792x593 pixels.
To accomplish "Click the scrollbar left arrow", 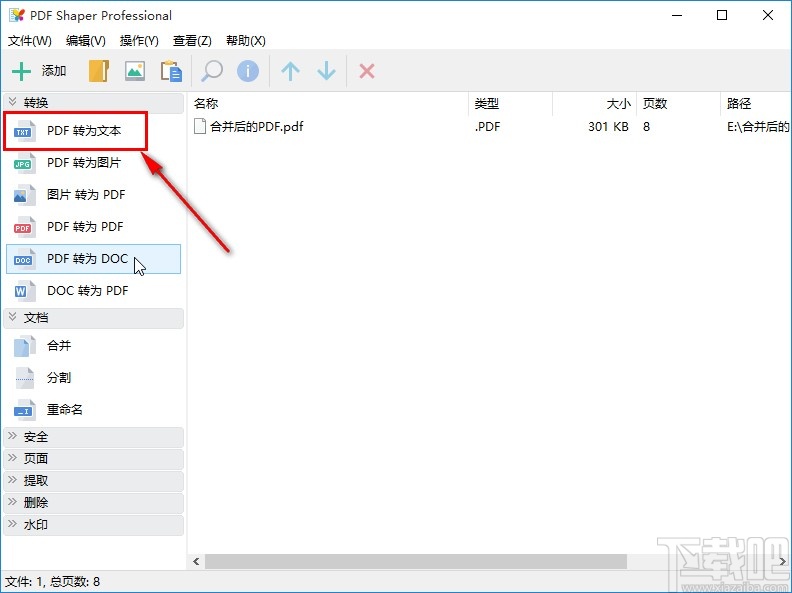I will click(196, 561).
